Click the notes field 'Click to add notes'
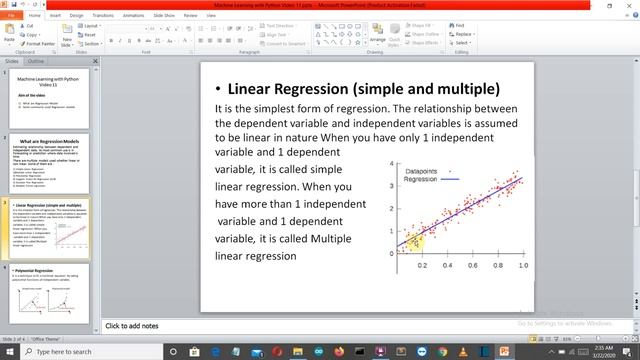 (367, 326)
